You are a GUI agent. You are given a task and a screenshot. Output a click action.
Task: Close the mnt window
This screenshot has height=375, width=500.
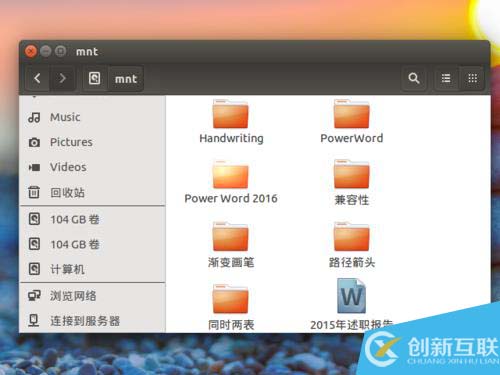point(30,51)
